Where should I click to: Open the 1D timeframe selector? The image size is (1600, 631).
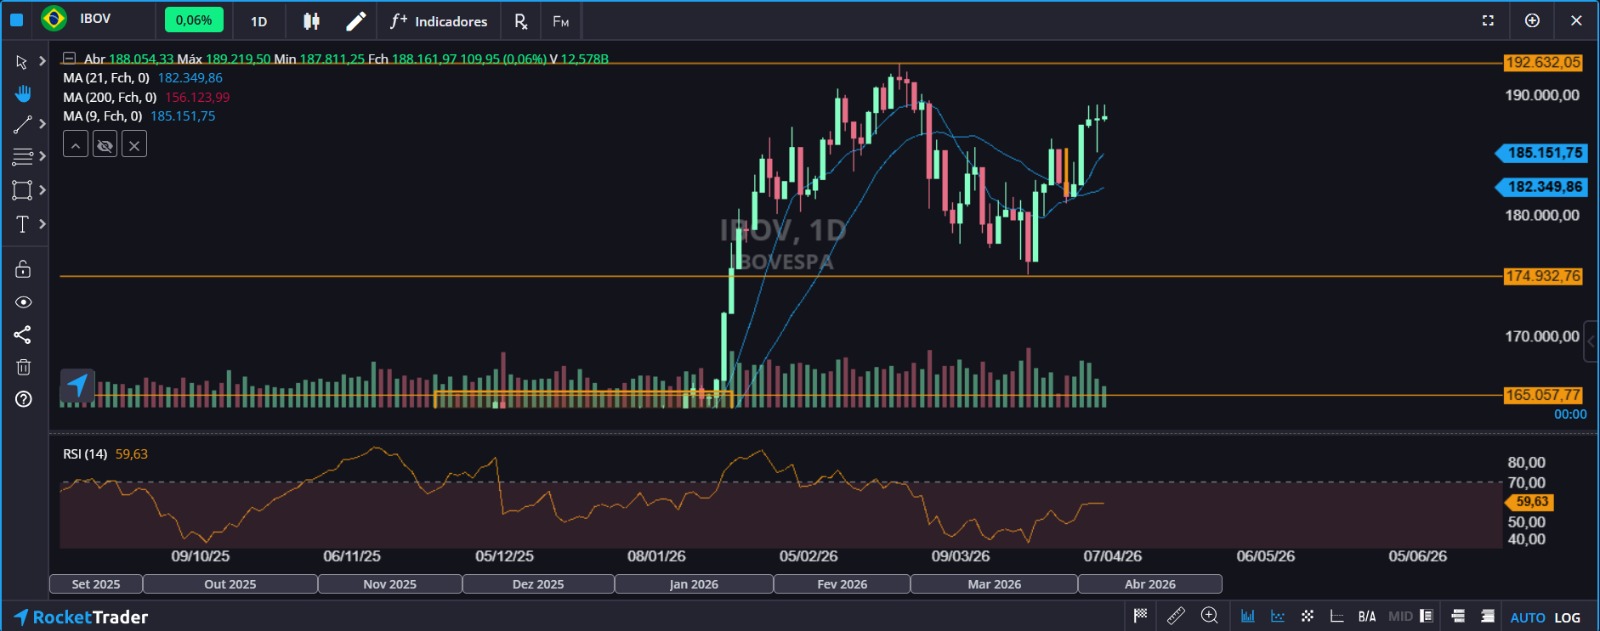[259, 21]
